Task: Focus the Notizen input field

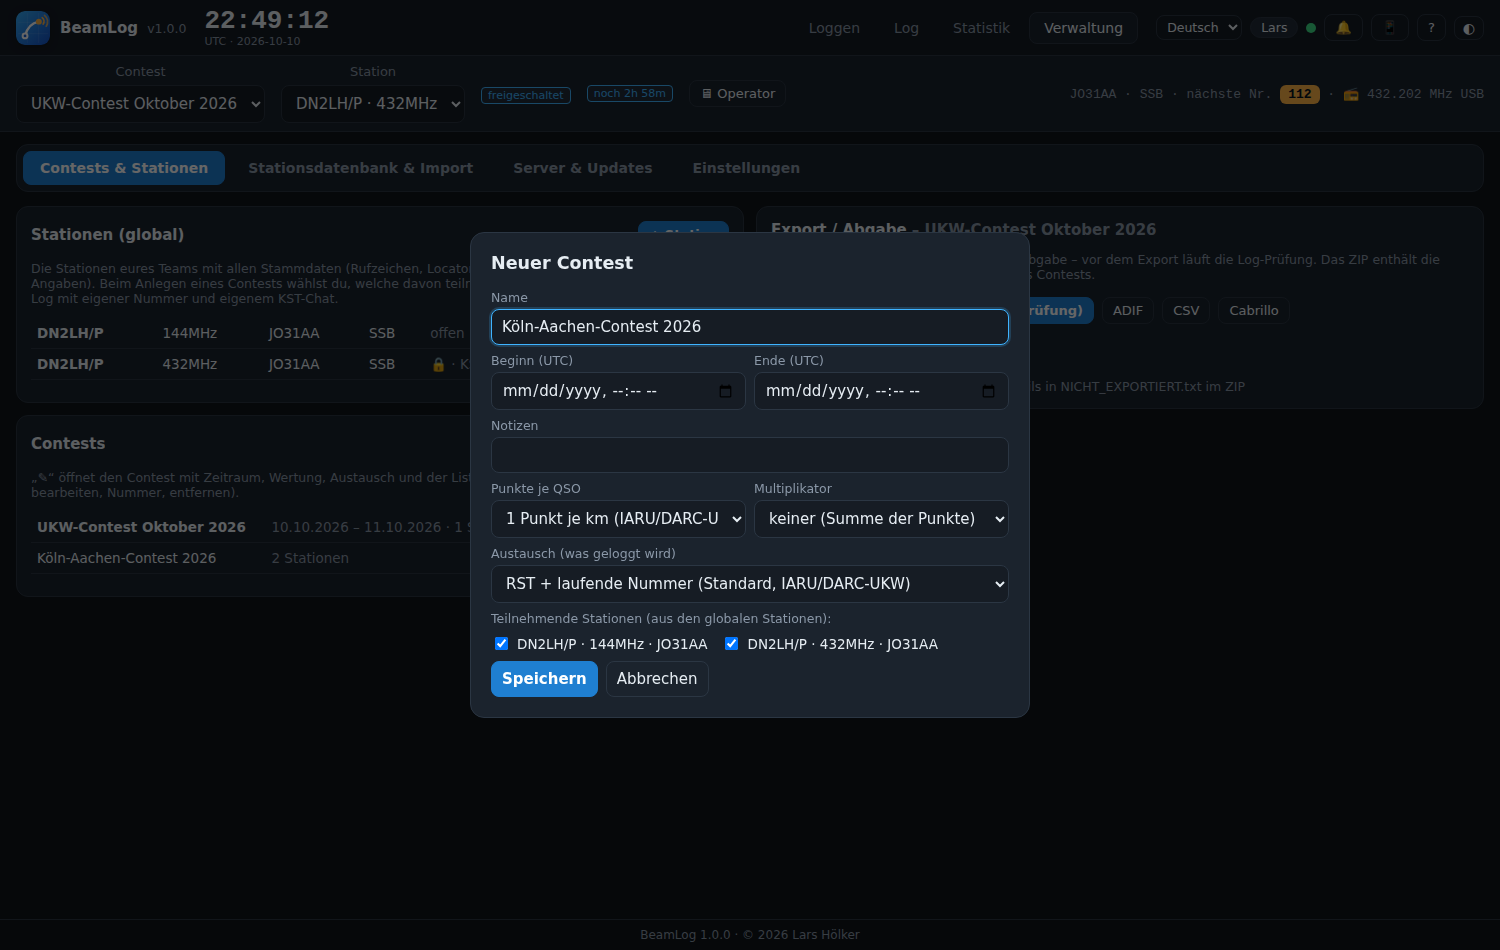Action: coord(750,455)
